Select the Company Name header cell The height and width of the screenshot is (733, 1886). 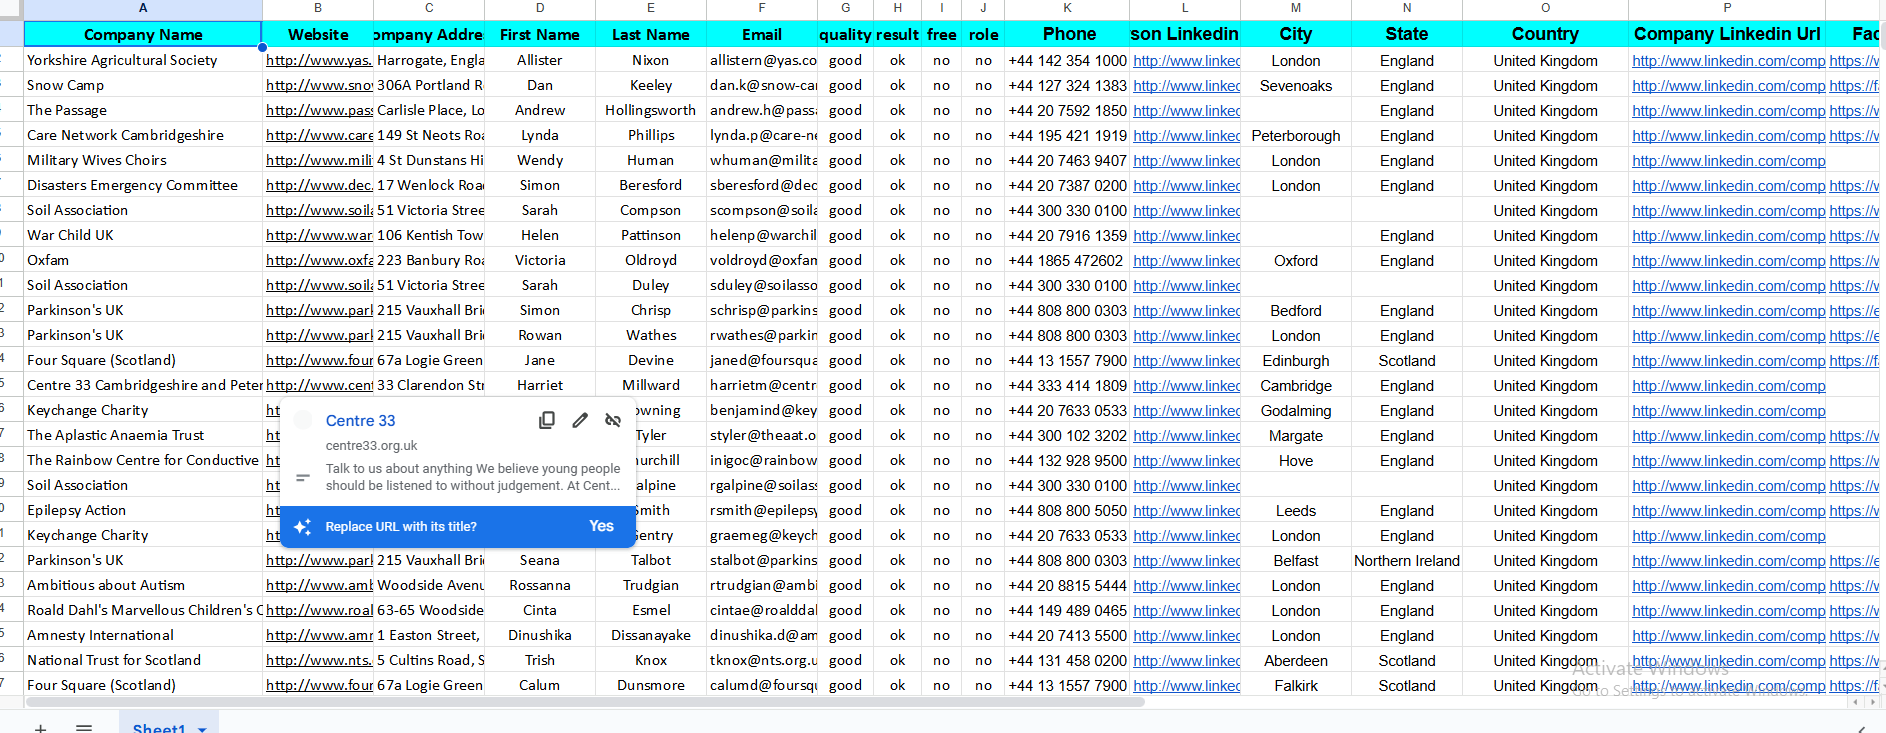pyautogui.click(x=143, y=34)
